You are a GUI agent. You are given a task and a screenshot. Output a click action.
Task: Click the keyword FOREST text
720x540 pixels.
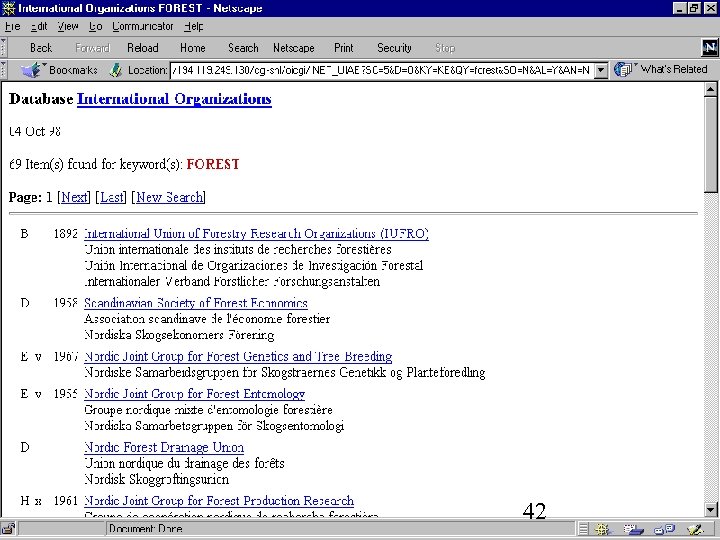point(213,164)
